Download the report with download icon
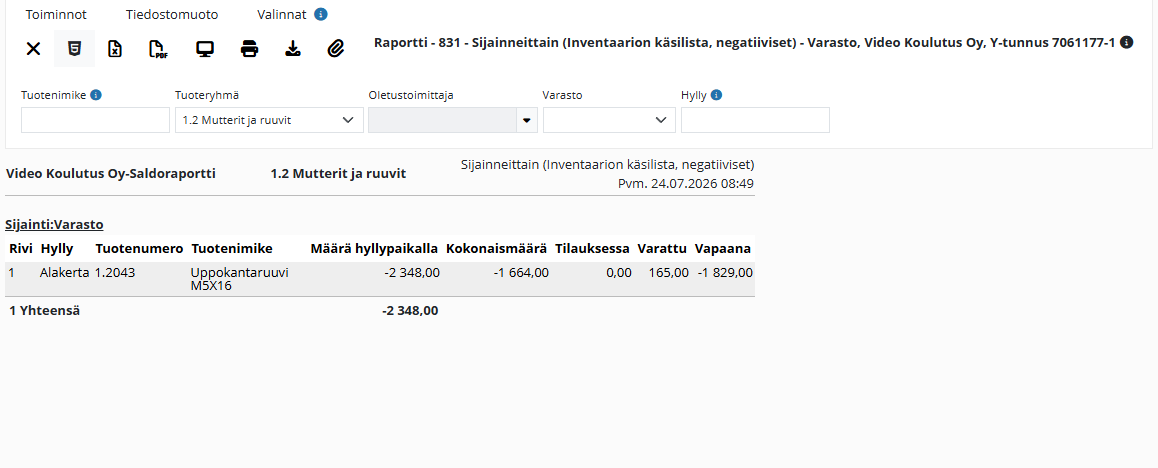1158x468 pixels. click(293, 49)
